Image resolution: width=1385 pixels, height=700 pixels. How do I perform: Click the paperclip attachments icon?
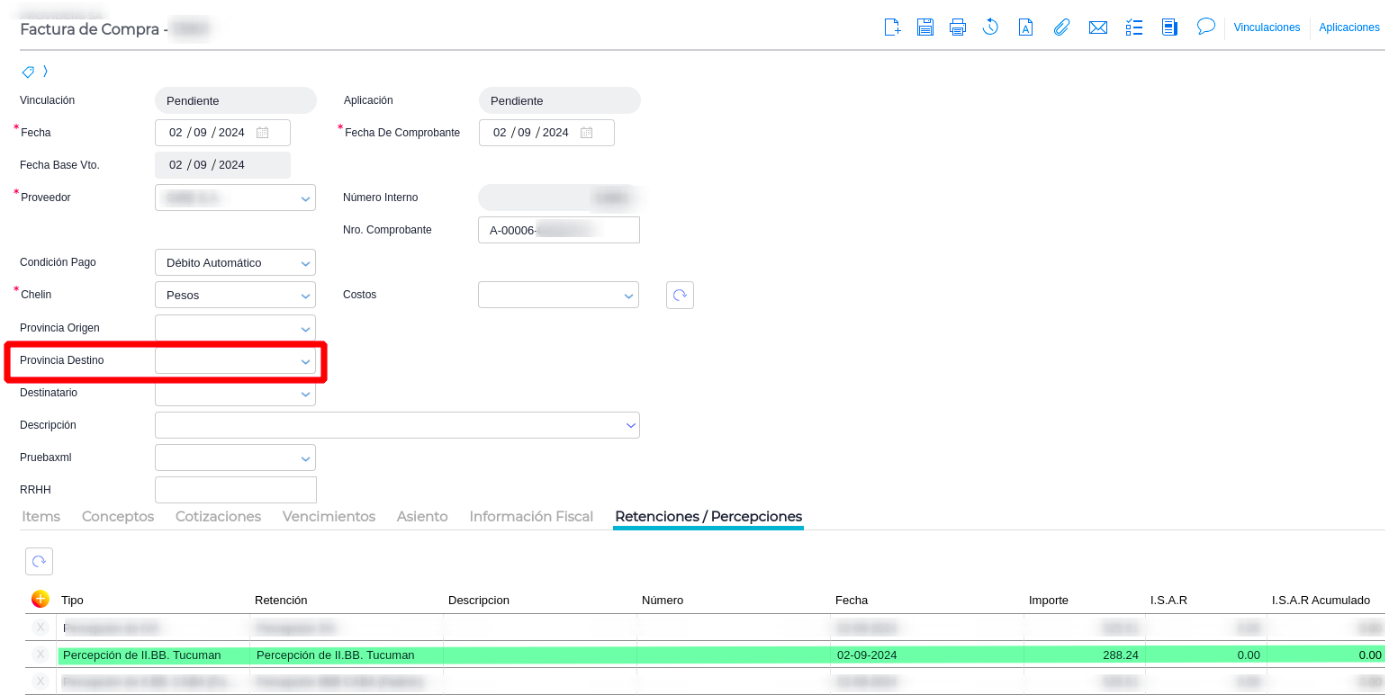1062,27
